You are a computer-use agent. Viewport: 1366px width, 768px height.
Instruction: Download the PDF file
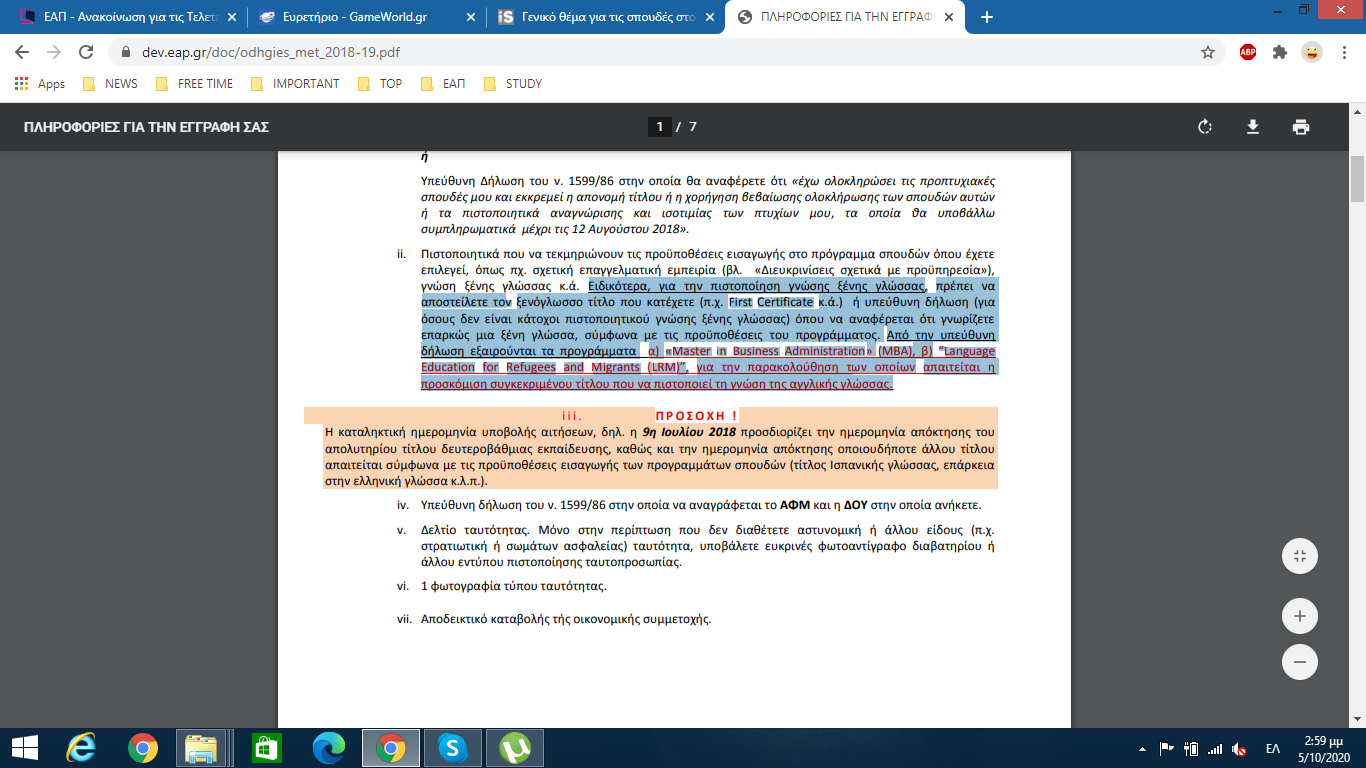[1252, 127]
